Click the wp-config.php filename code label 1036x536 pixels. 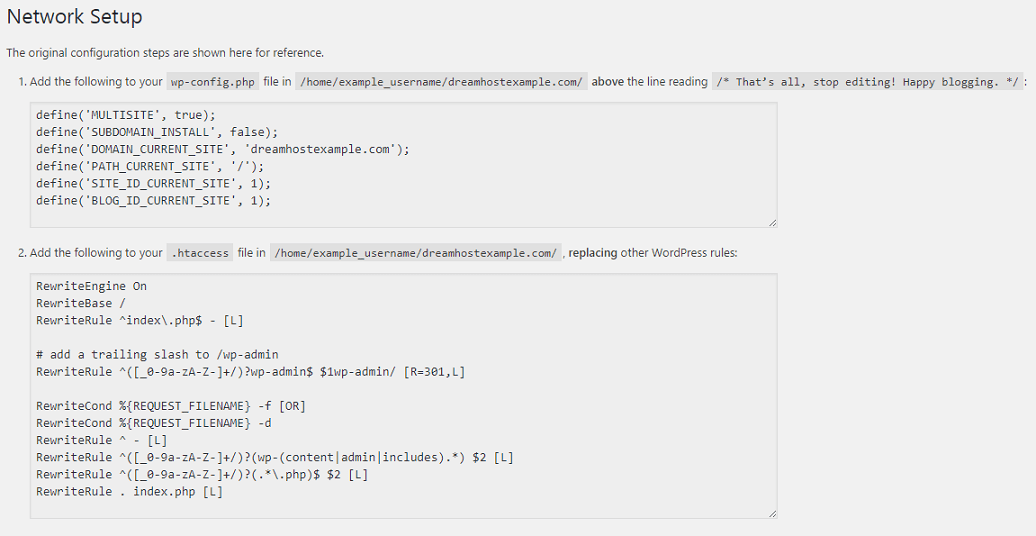213,82
